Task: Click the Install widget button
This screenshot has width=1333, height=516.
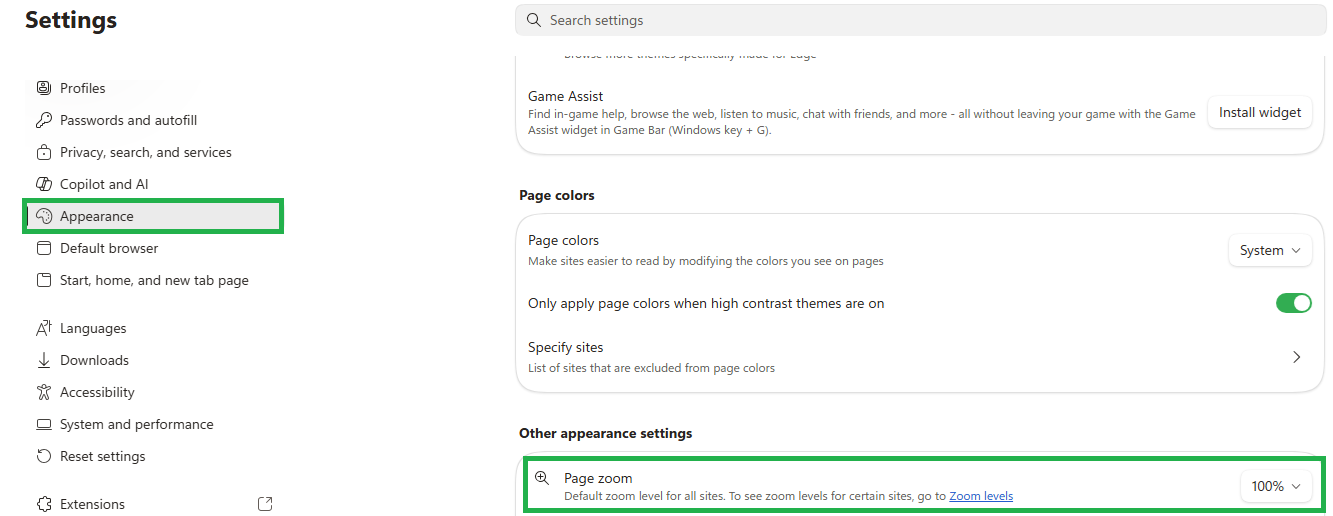Action: (1260, 112)
